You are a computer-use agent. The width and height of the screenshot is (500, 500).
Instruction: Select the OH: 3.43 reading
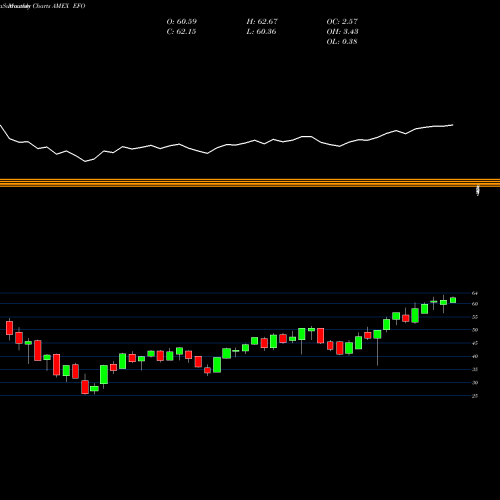342,32
